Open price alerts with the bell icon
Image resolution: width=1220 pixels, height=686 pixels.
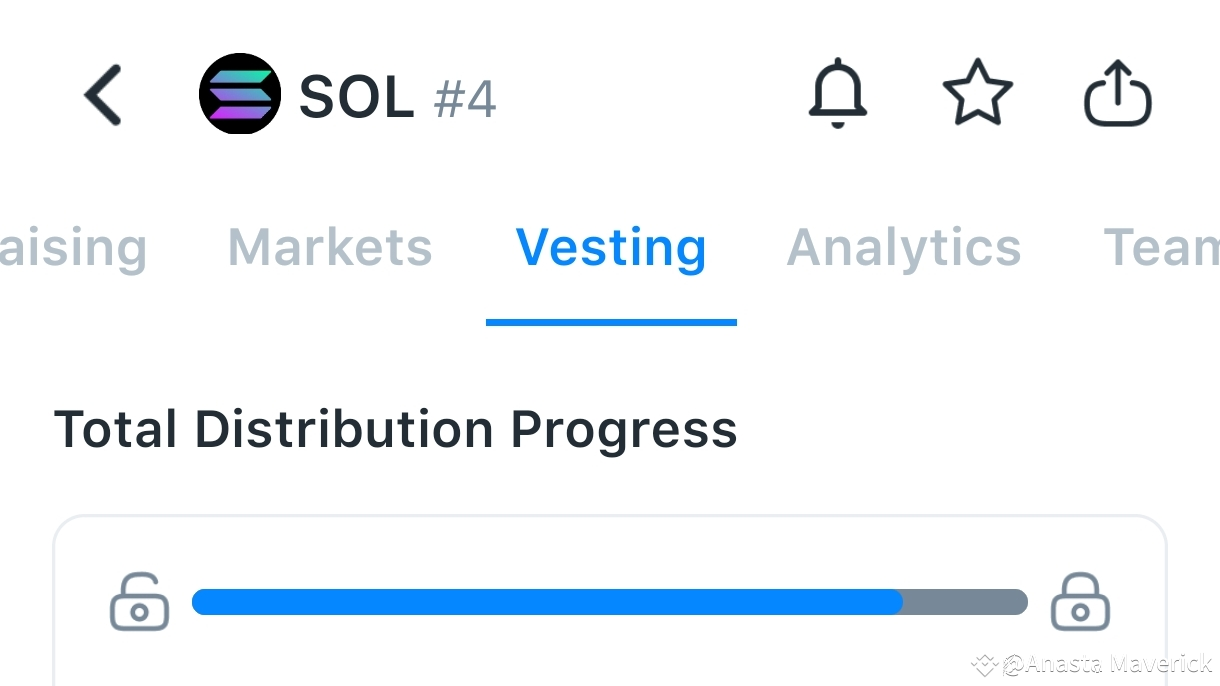(837, 95)
